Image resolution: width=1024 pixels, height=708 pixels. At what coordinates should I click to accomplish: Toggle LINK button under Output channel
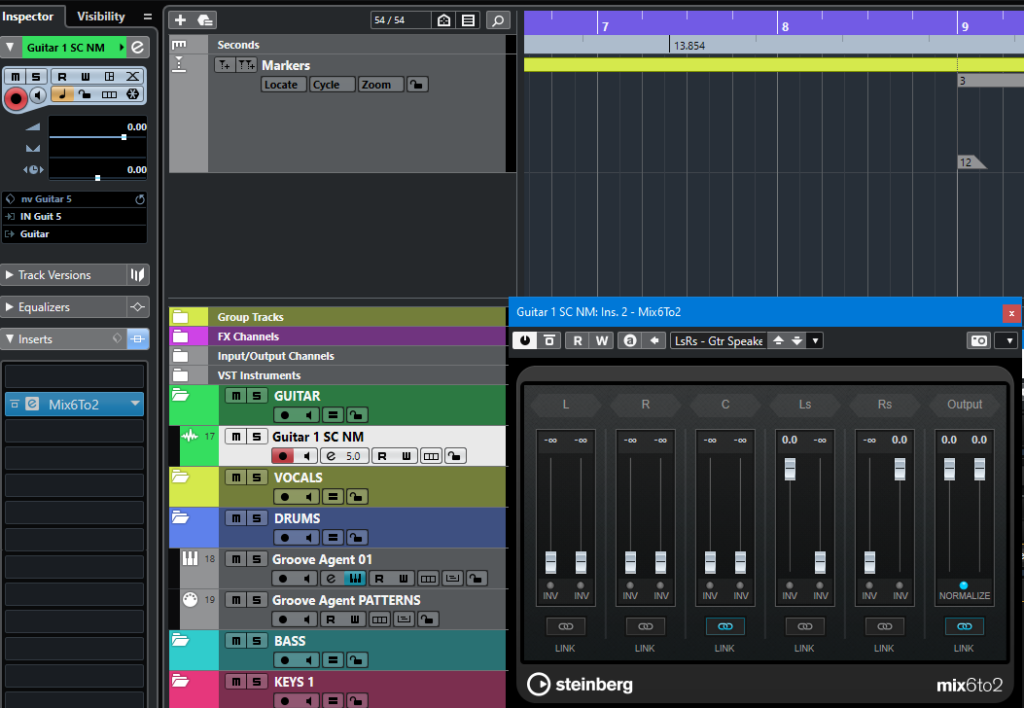tap(964, 626)
